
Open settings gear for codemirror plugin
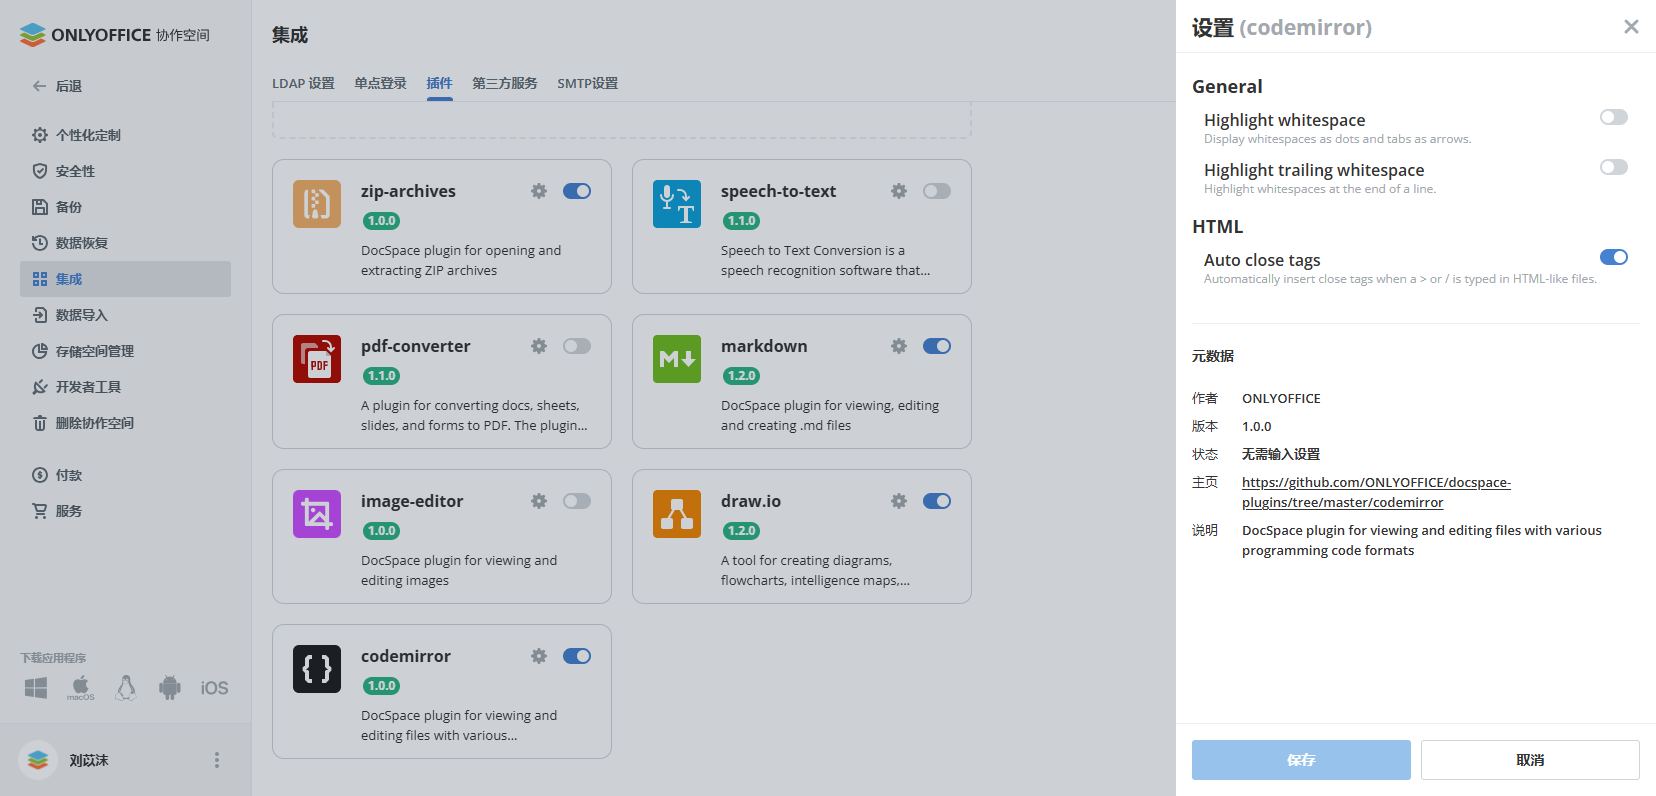click(539, 656)
